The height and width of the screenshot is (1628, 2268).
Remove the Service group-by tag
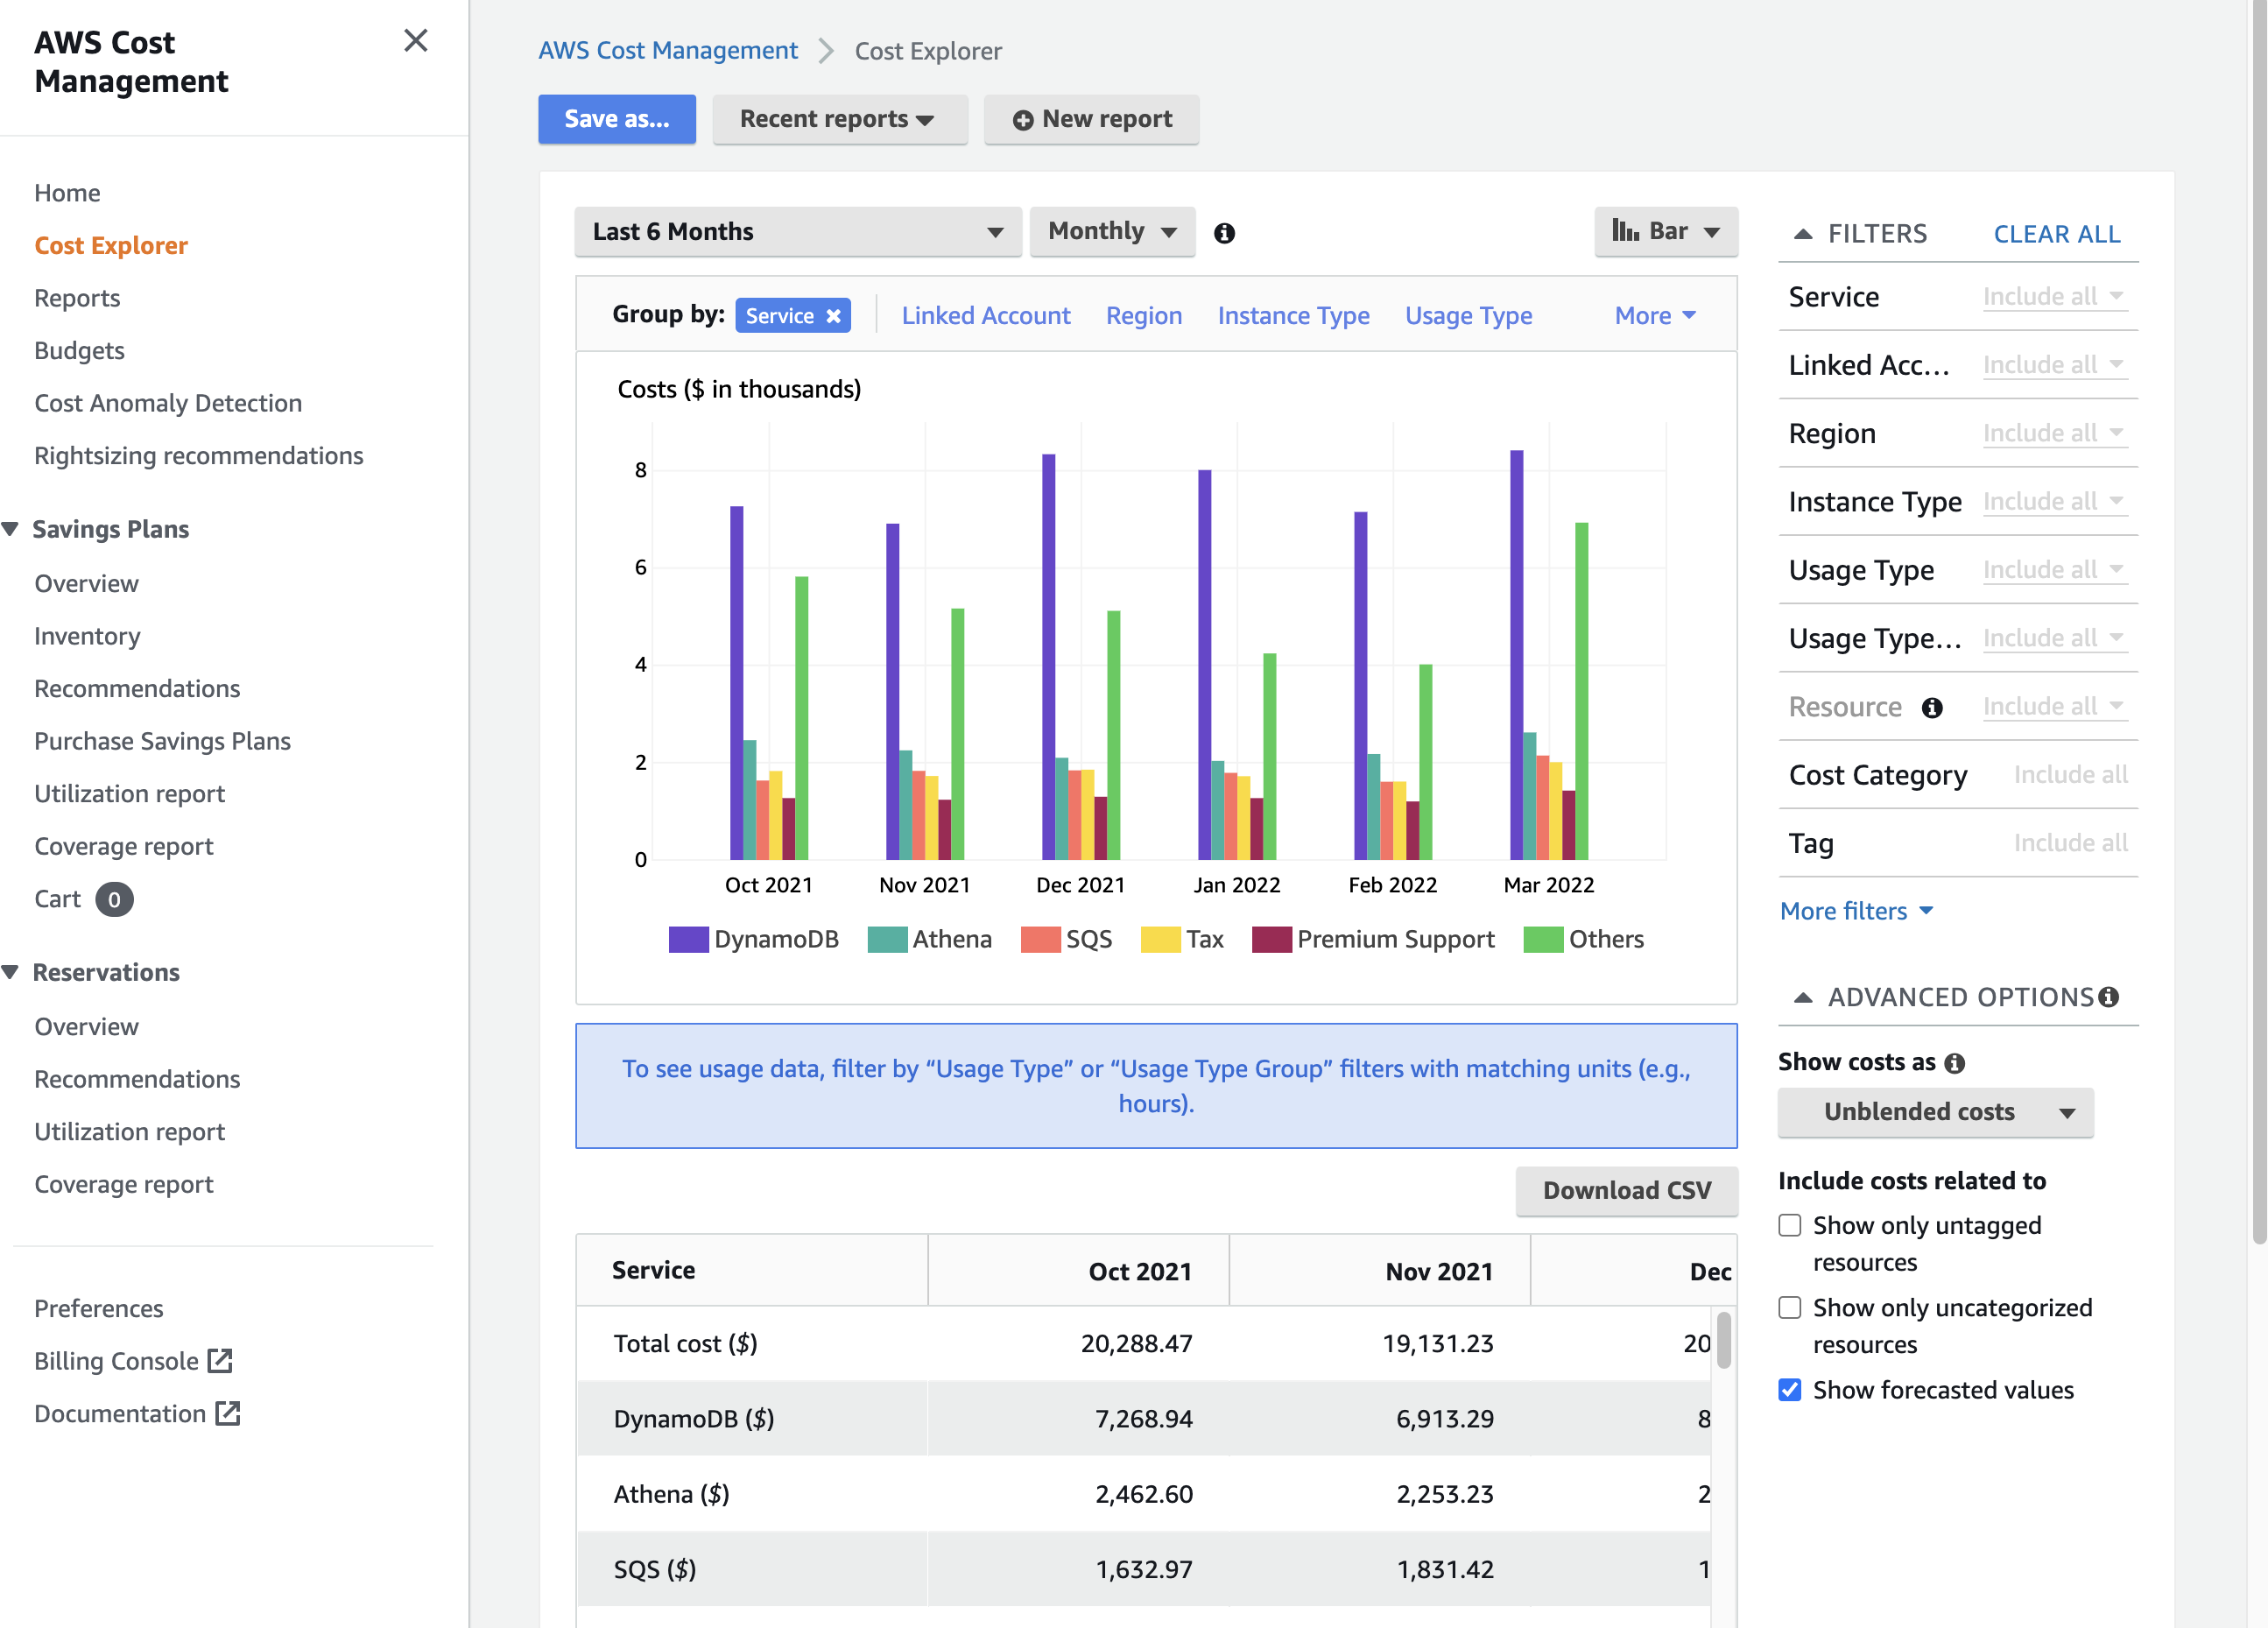coord(833,316)
